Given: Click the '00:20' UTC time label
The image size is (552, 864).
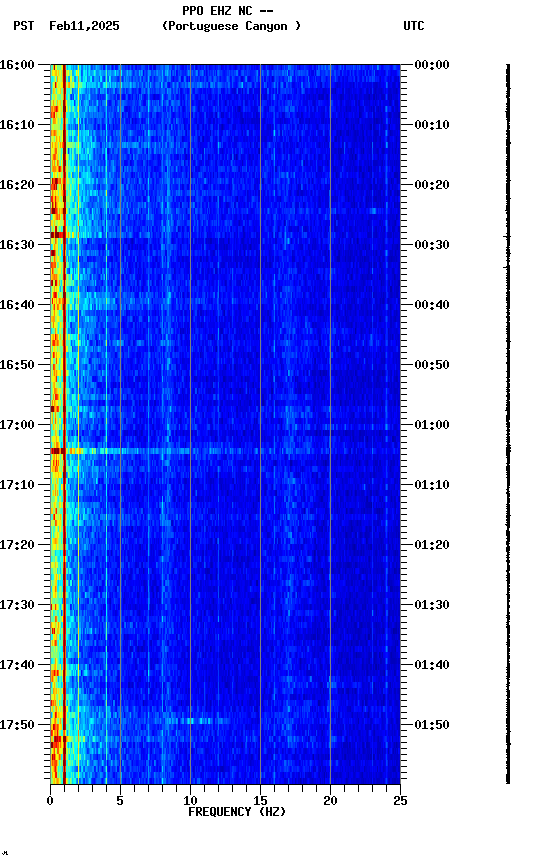Looking at the screenshot, I should 432,185.
